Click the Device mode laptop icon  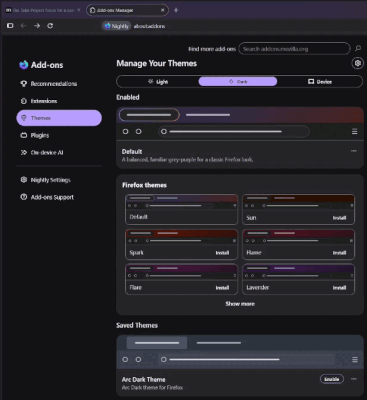[311, 81]
